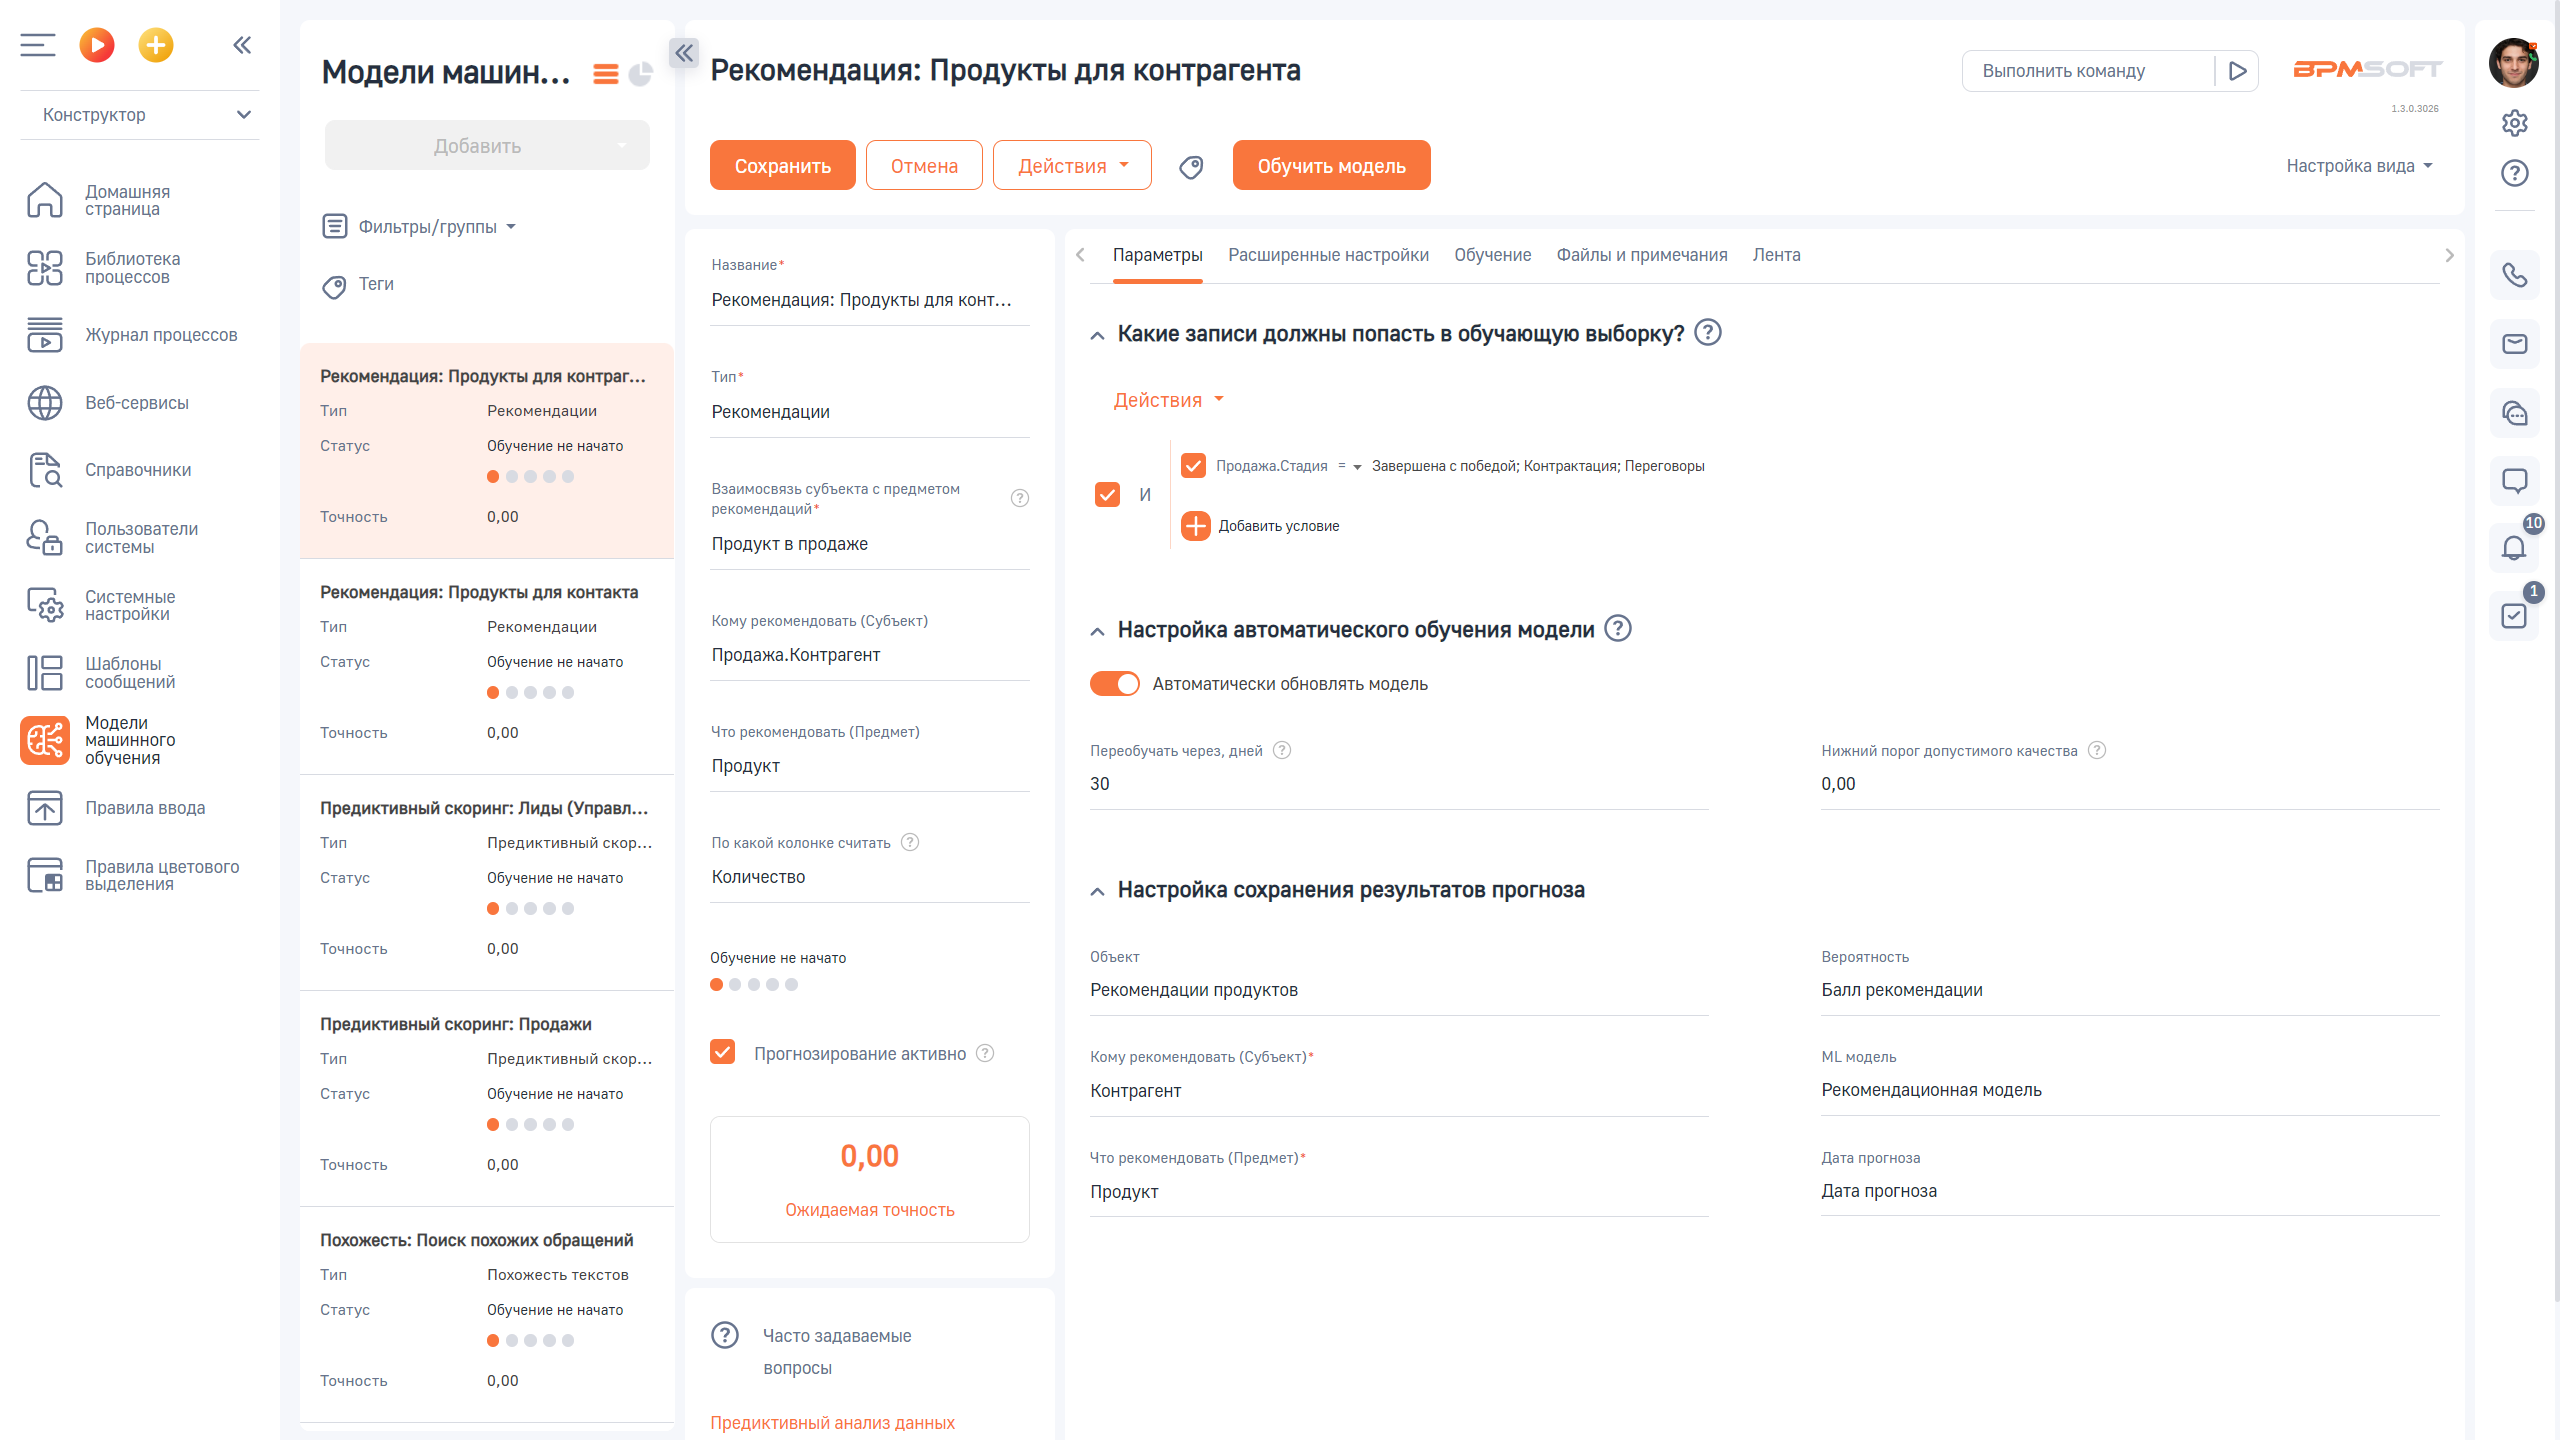The height and width of the screenshot is (1440, 2560).
Task: Click the Обучить модель button
Action: [x=1331, y=166]
